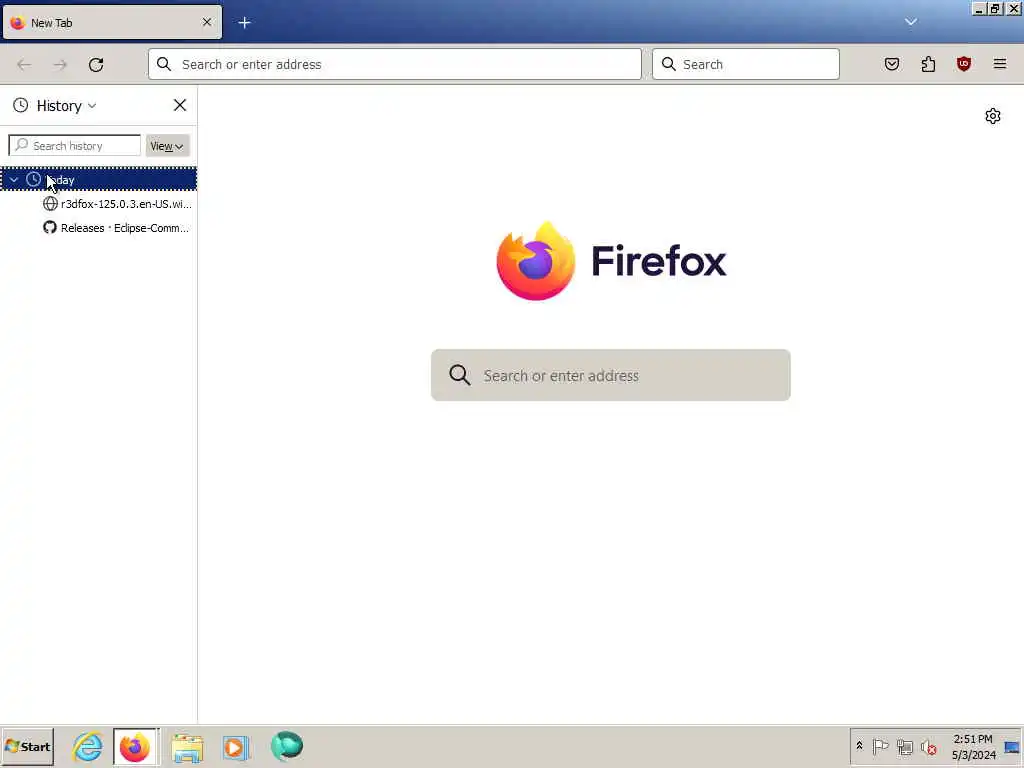This screenshot has height=768, width=1024.
Task: Open the Extensions puzzle icon
Action: [x=928, y=64]
